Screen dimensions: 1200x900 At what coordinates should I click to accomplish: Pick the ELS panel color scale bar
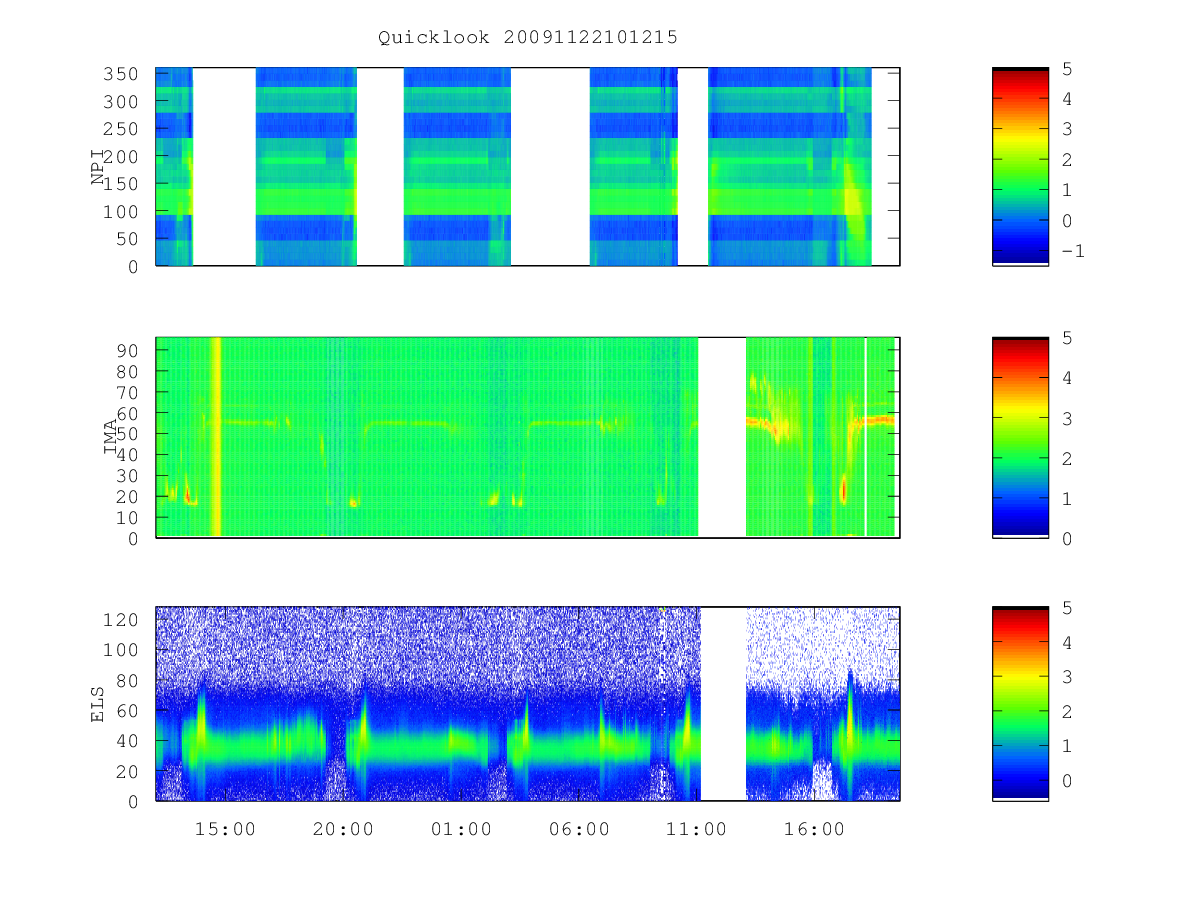(x=1020, y=704)
